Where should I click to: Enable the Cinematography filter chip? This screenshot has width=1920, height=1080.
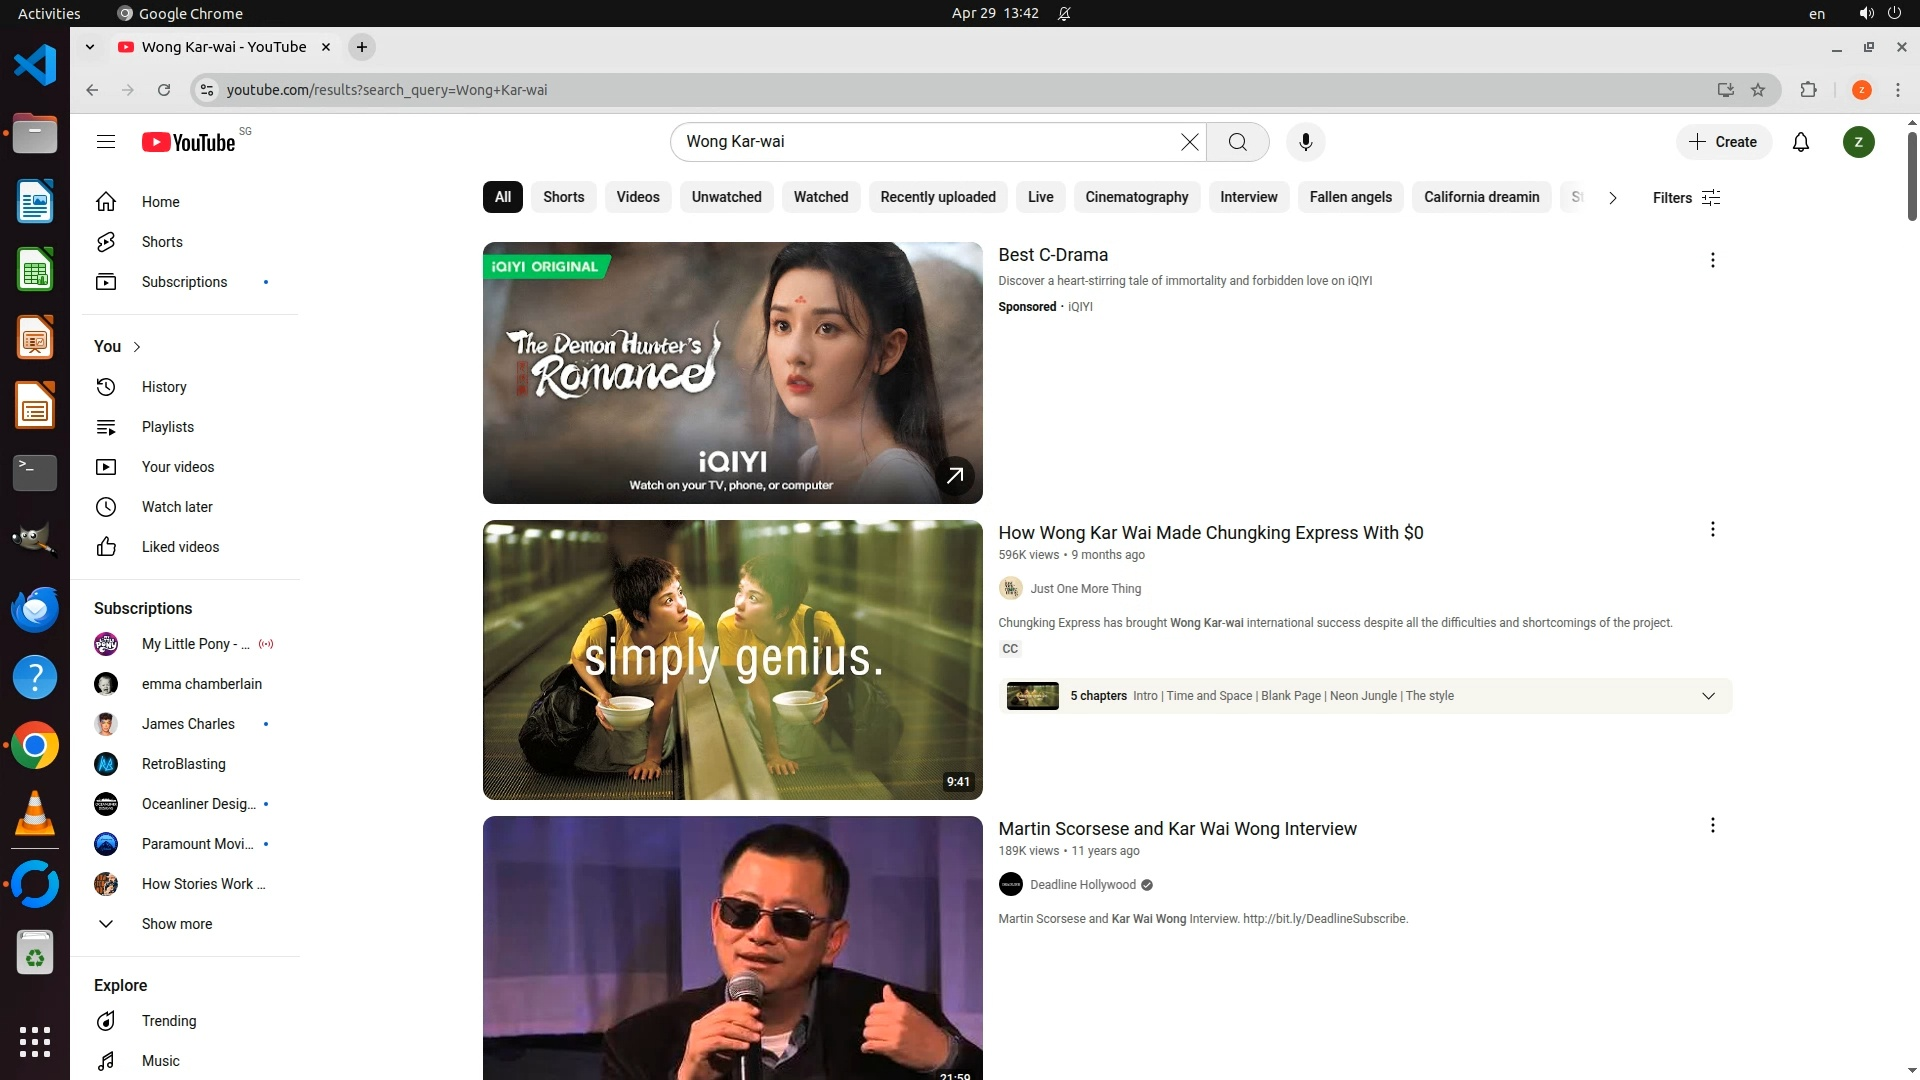[x=1136, y=197]
